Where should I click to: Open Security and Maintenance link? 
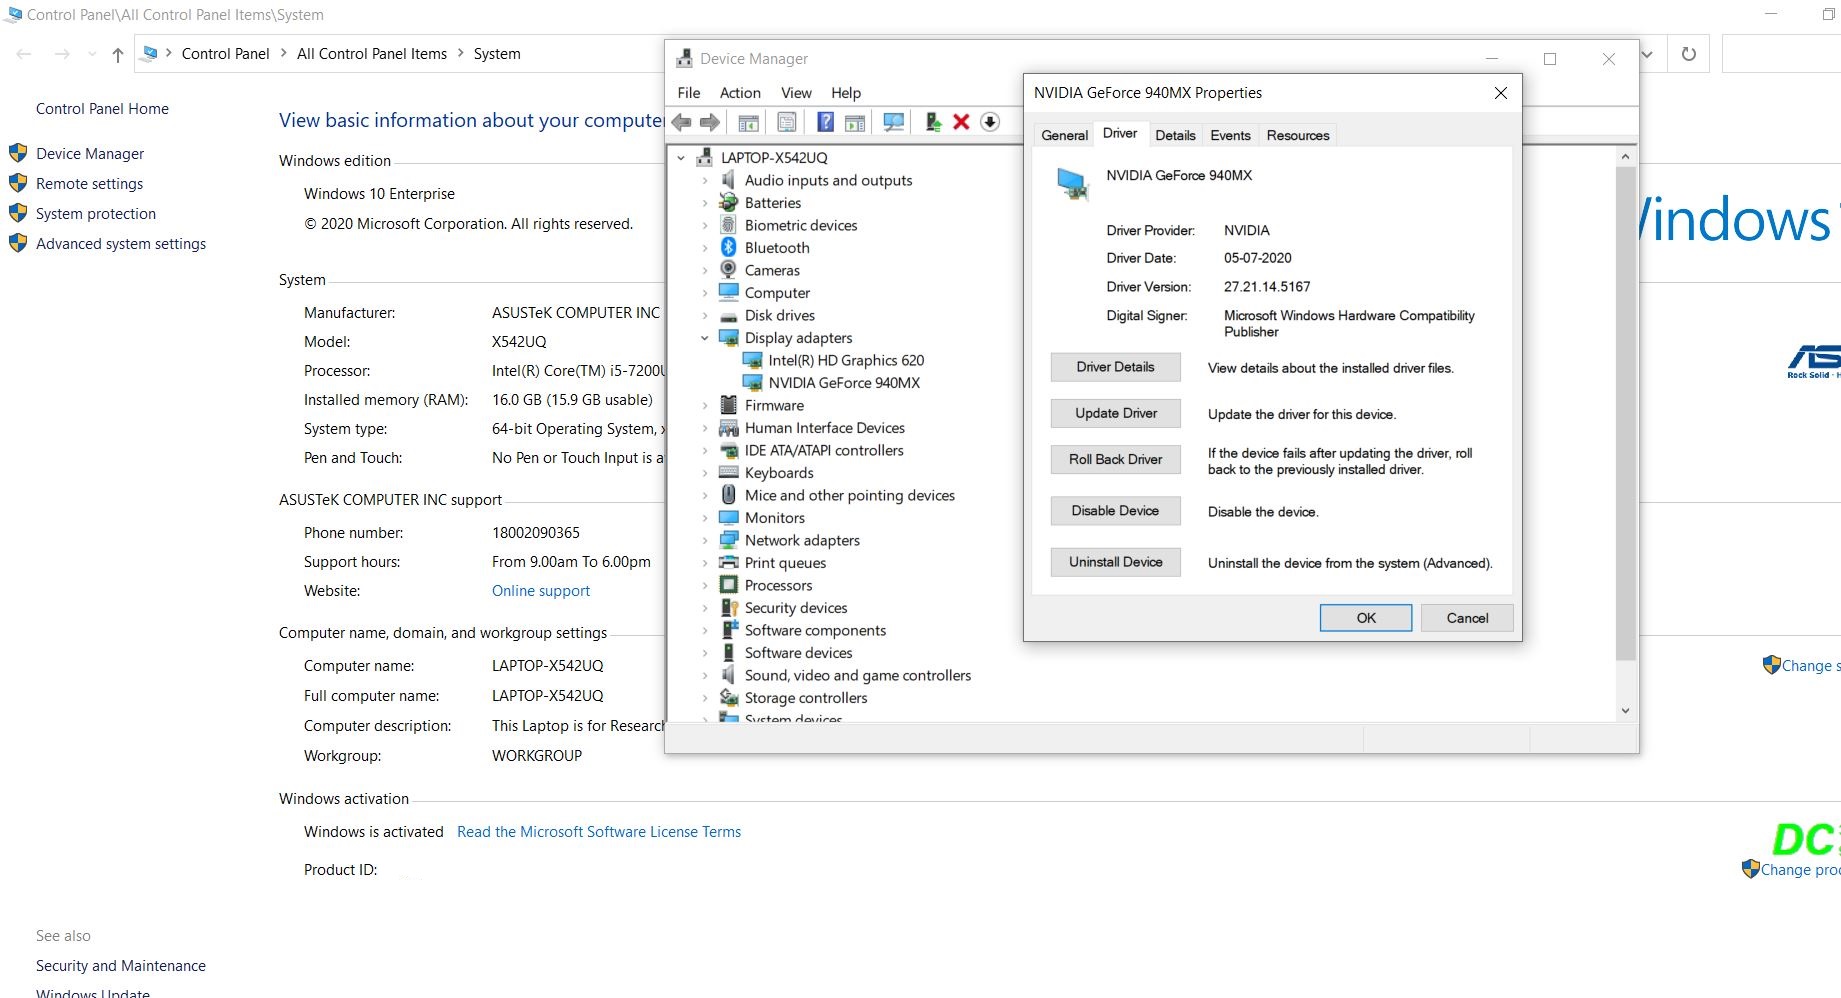[x=121, y=966]
